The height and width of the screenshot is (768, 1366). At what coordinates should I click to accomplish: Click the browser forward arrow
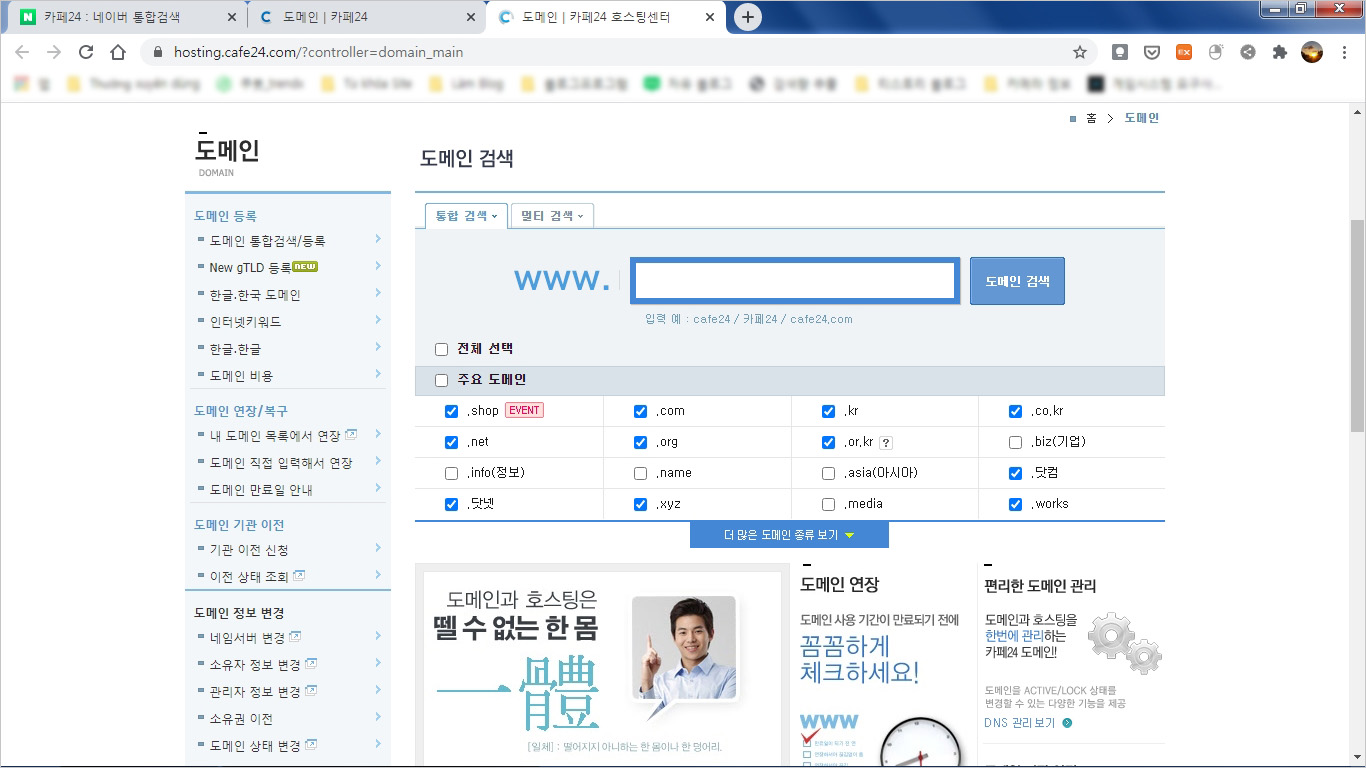pos(54,52)
